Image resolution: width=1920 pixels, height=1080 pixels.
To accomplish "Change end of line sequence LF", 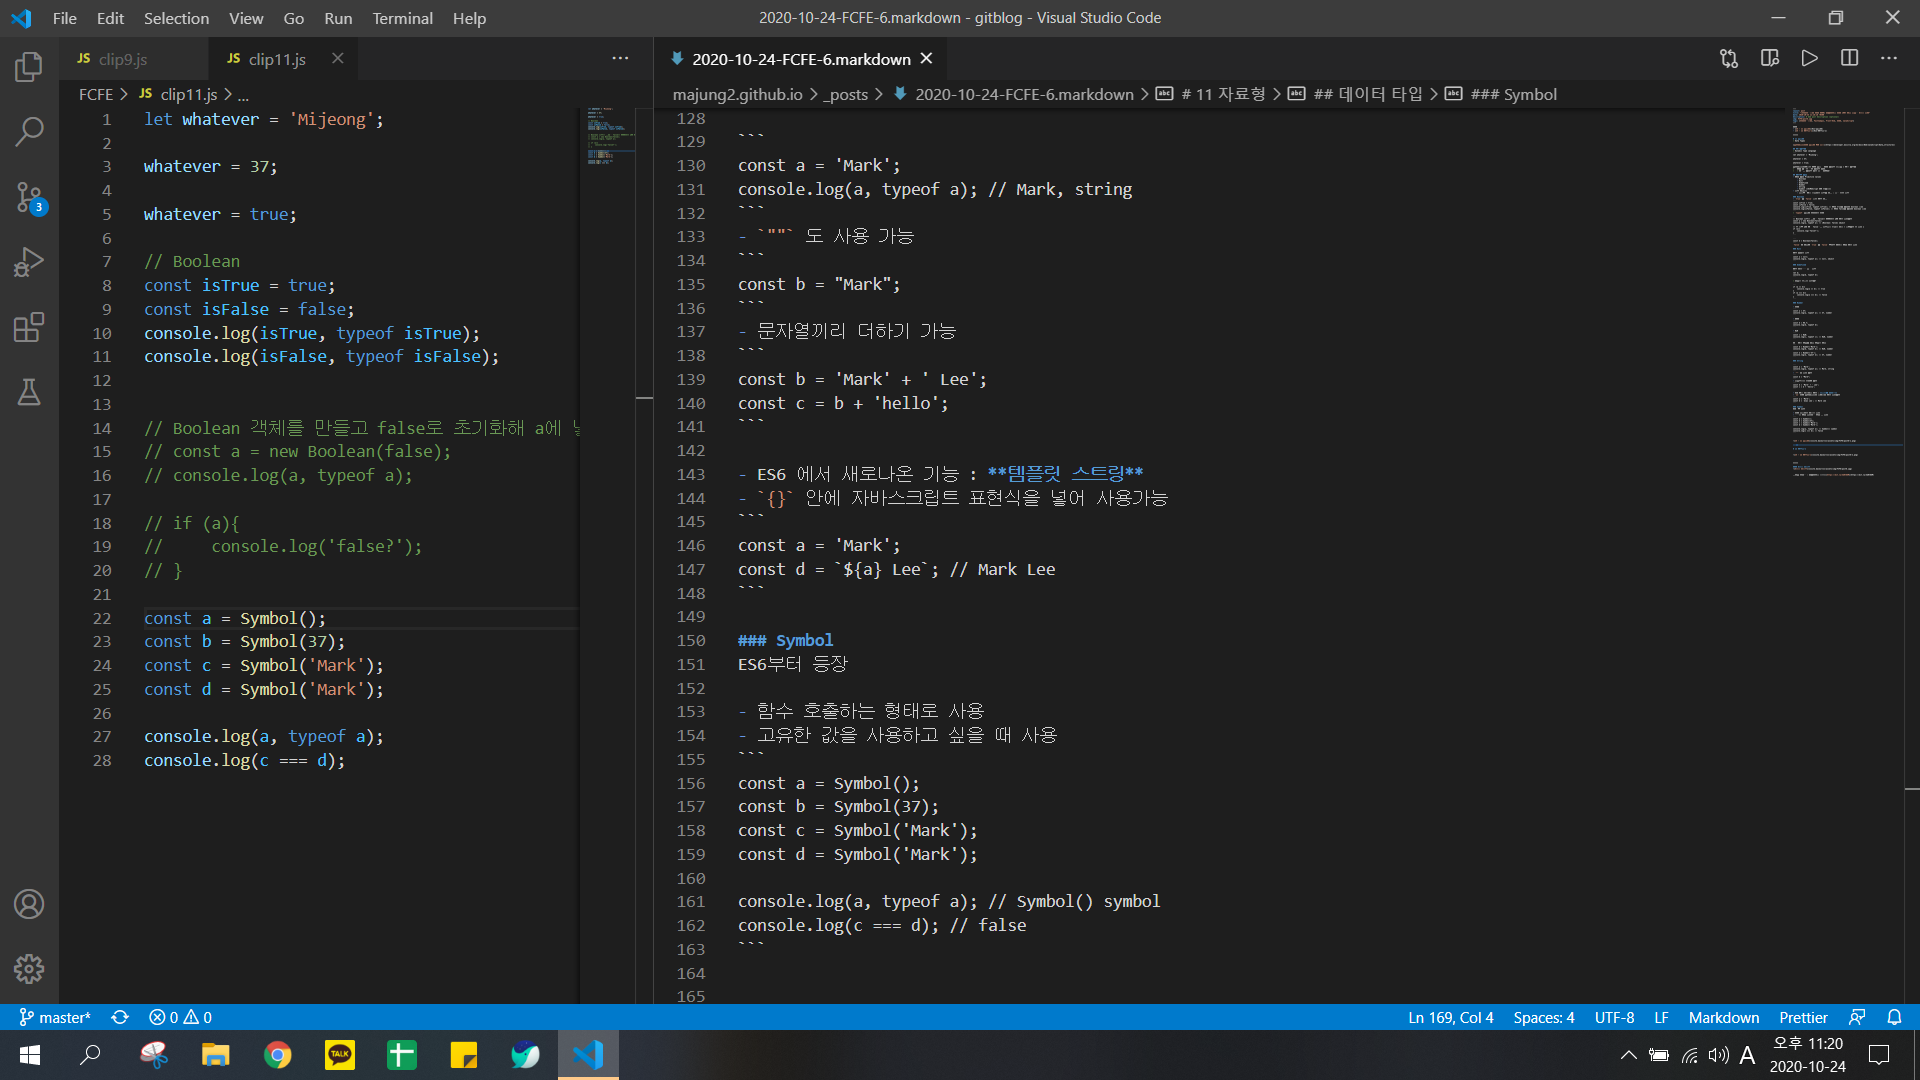I will 1661,1017.
